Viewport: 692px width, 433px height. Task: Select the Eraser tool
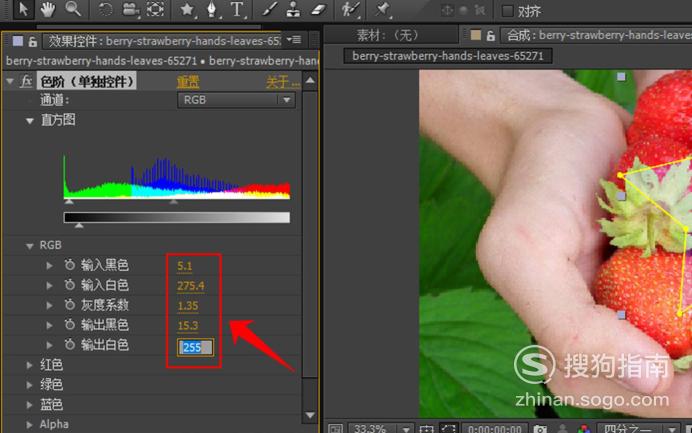pyautogui.click(x=318, y=9)
